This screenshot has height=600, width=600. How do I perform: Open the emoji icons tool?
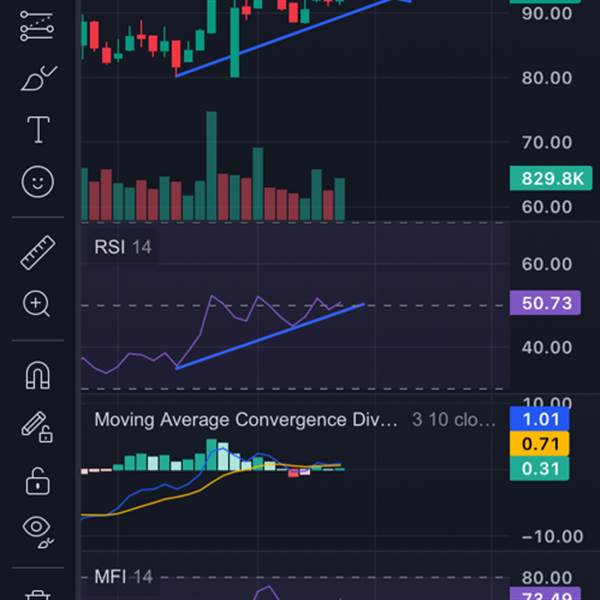(x=38, y=182)
